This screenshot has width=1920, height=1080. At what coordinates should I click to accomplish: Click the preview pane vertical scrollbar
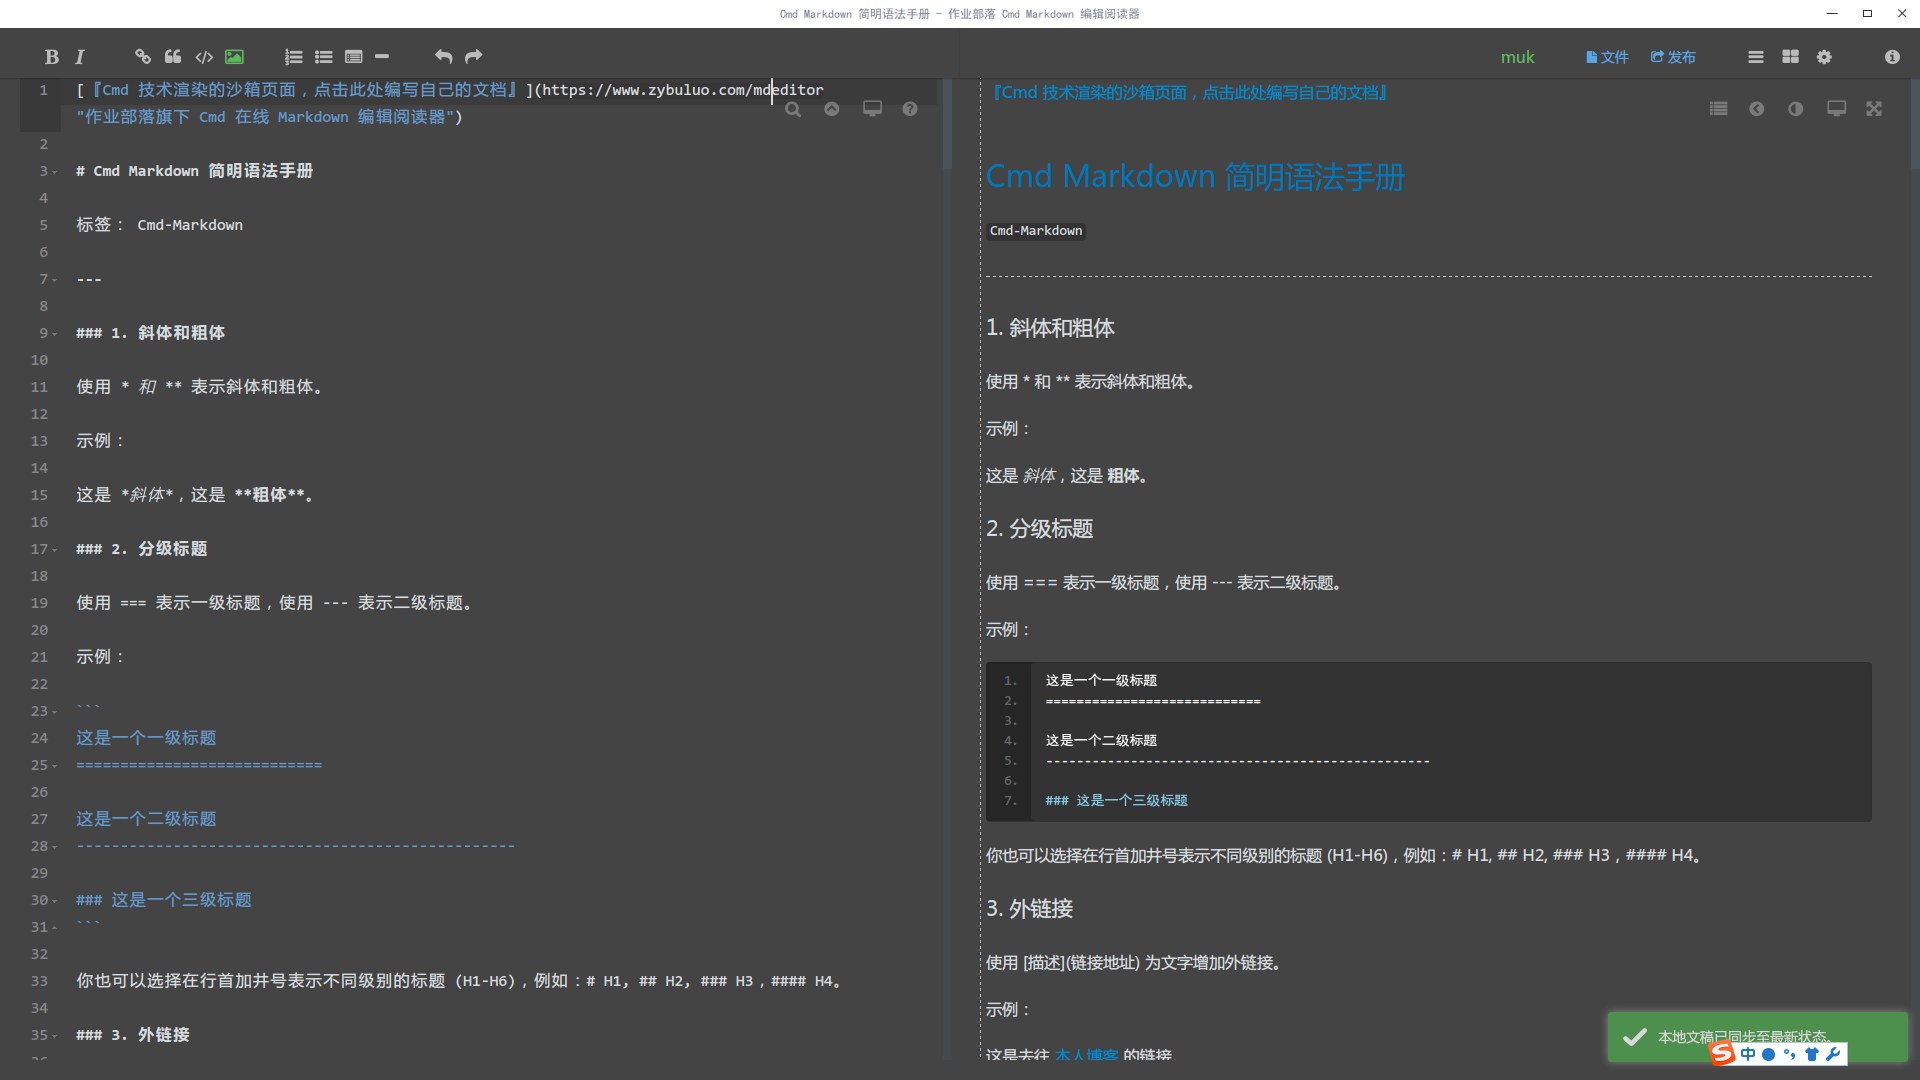tap(1915, 125)
